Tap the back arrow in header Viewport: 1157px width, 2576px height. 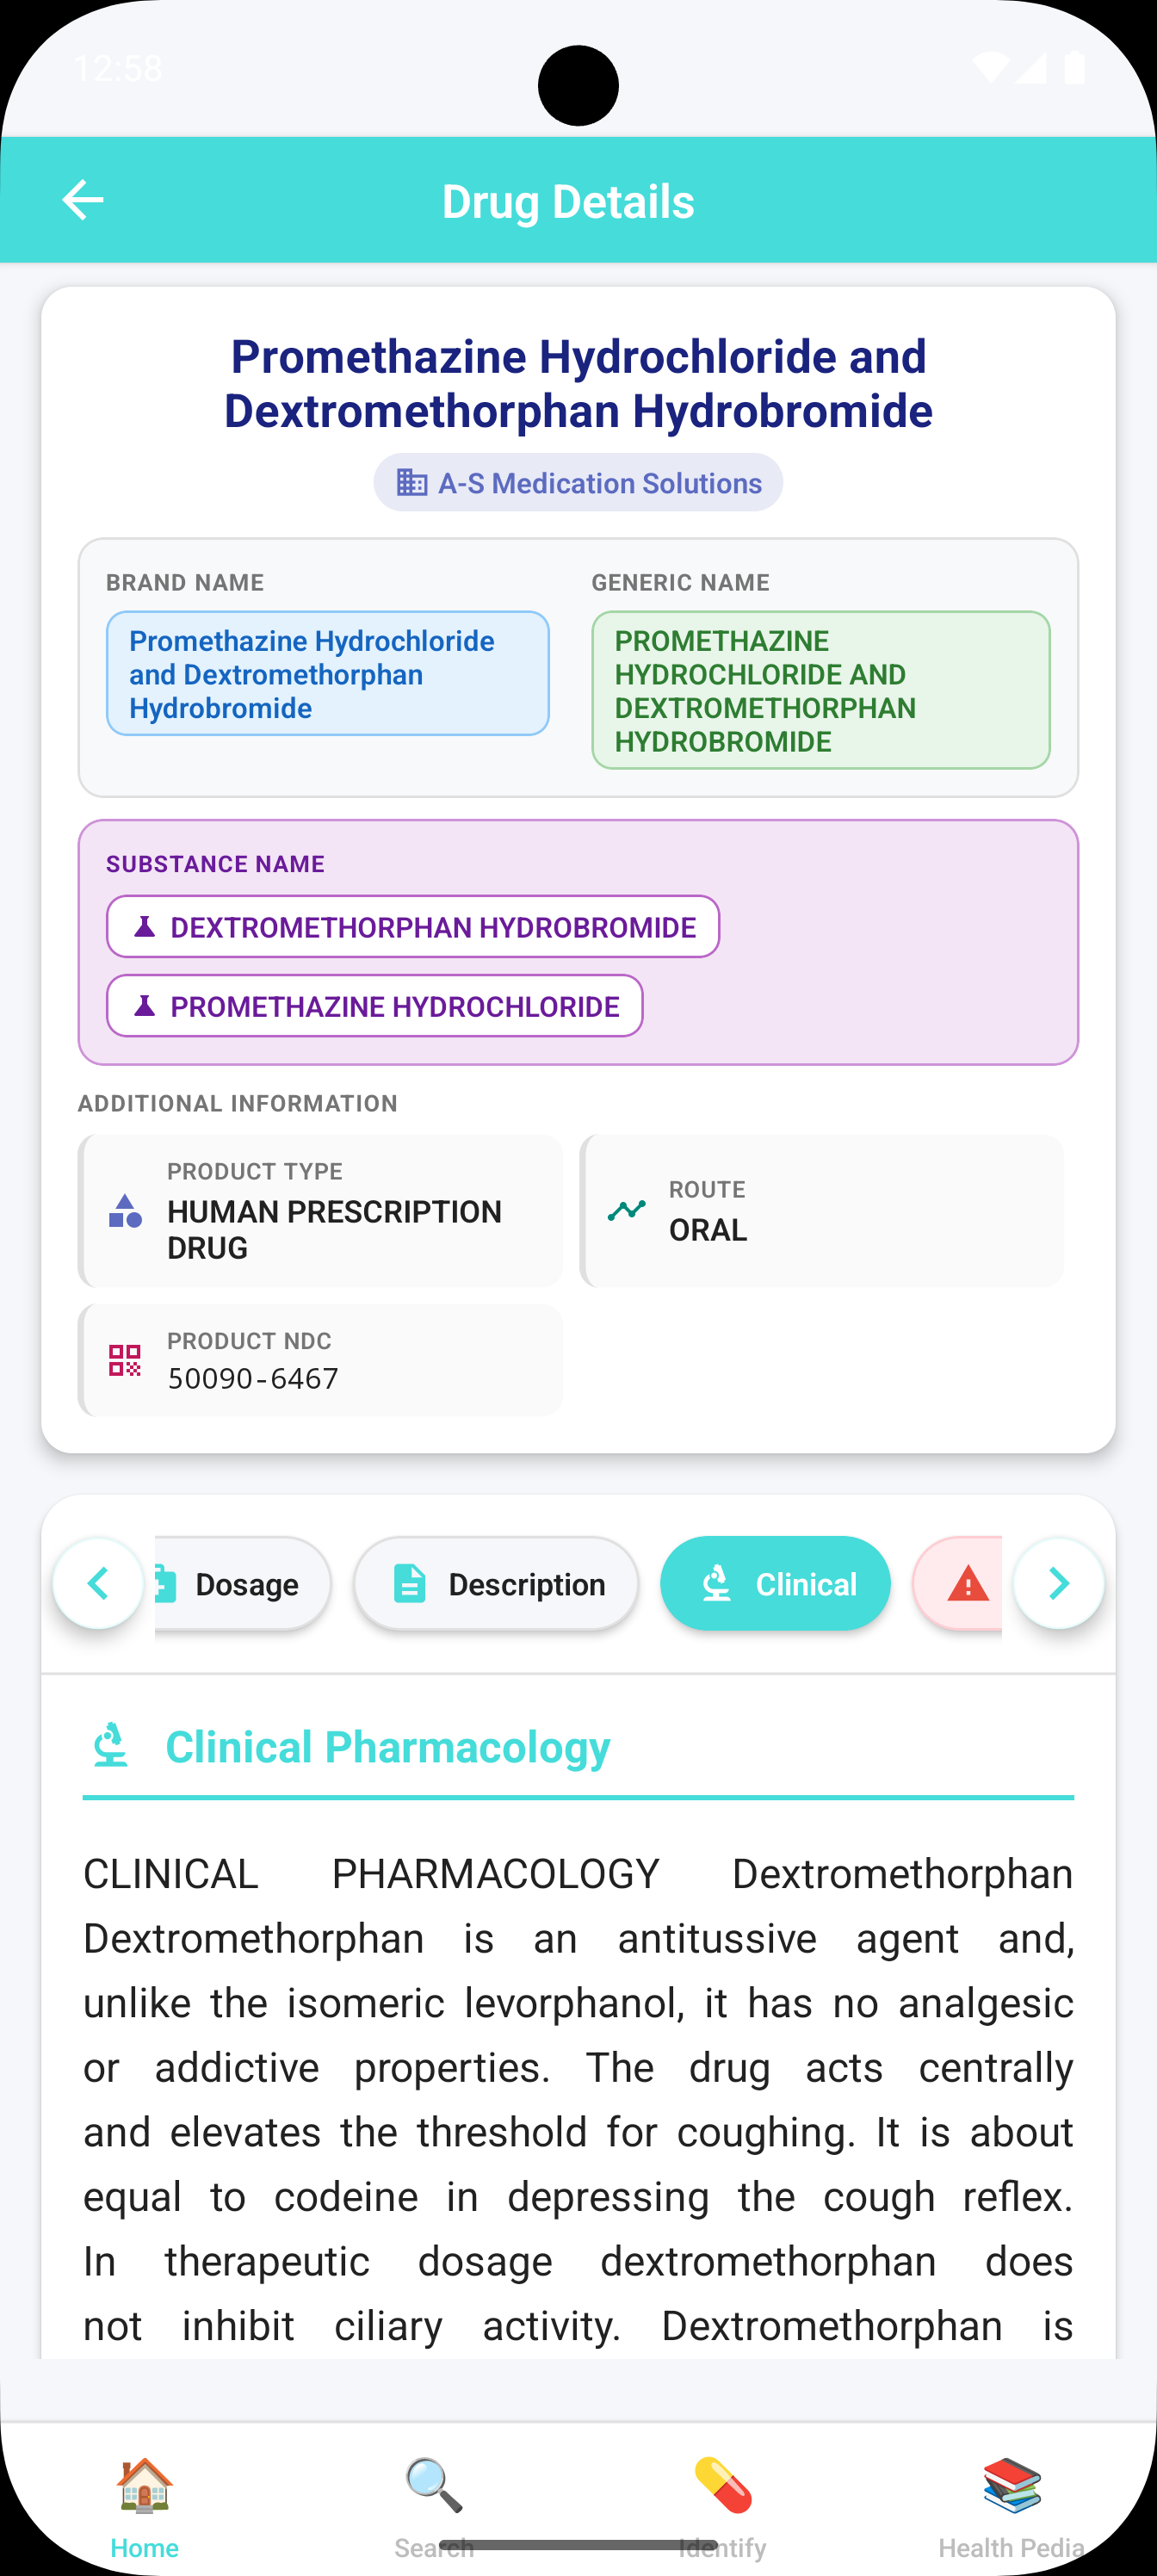(x=83, y=200)
